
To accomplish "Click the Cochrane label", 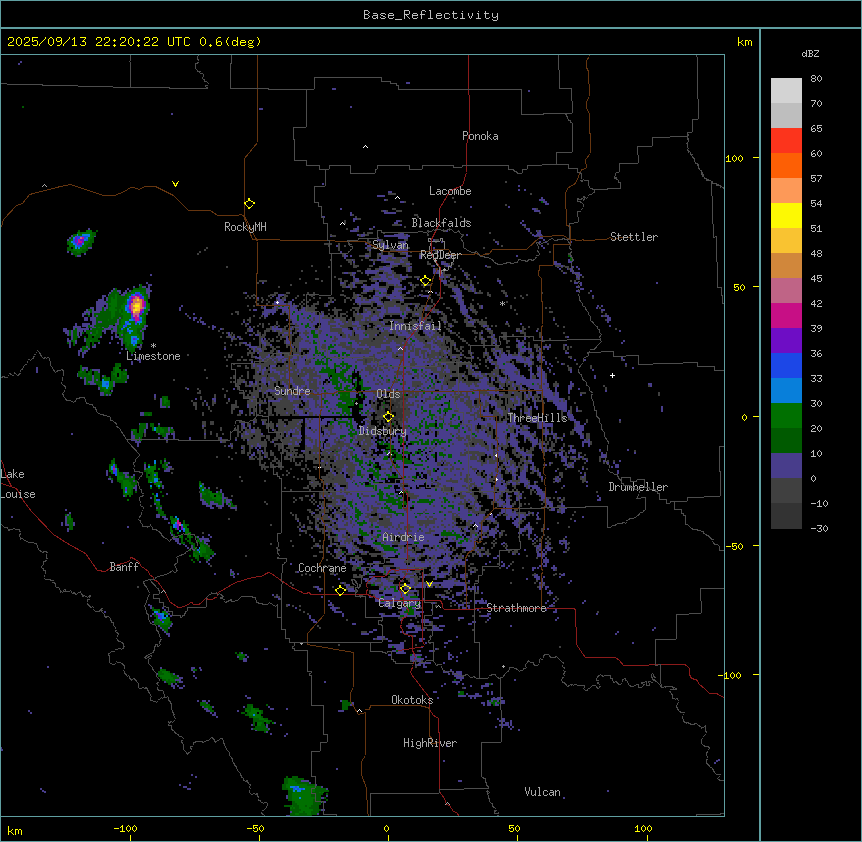I will (x=322, y=568).
